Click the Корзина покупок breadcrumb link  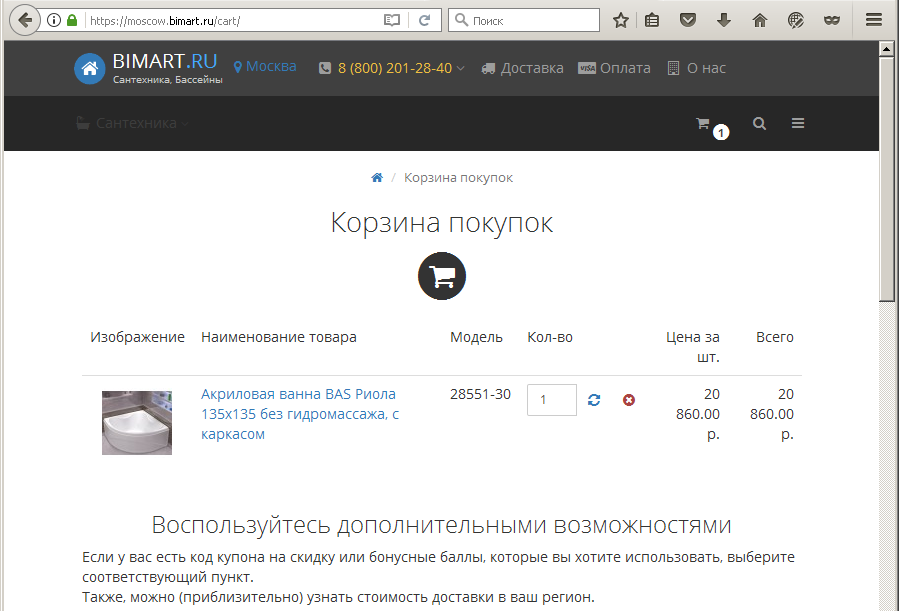458,178
